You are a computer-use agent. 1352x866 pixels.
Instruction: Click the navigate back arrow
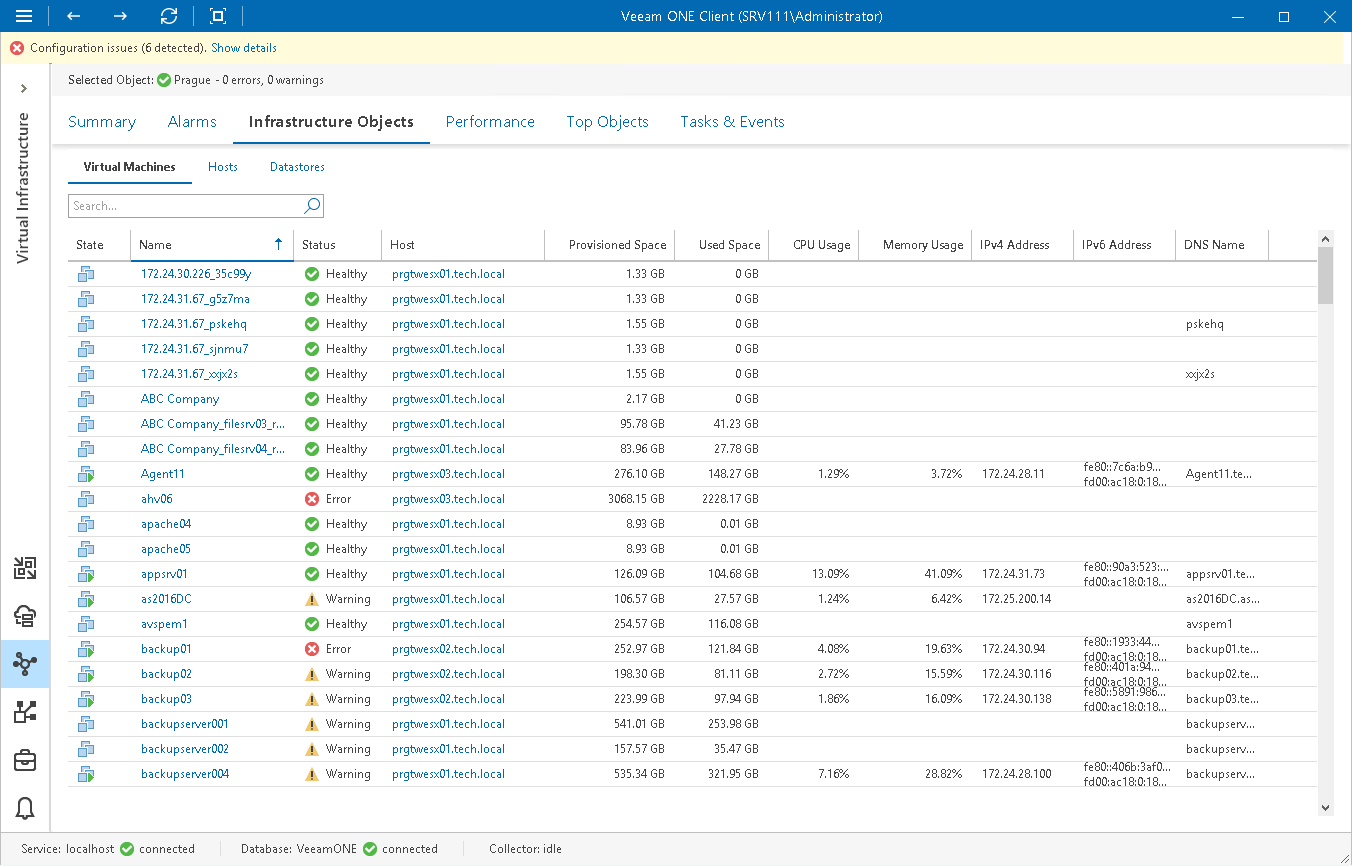pyautogui.click(x=72, y=16)
